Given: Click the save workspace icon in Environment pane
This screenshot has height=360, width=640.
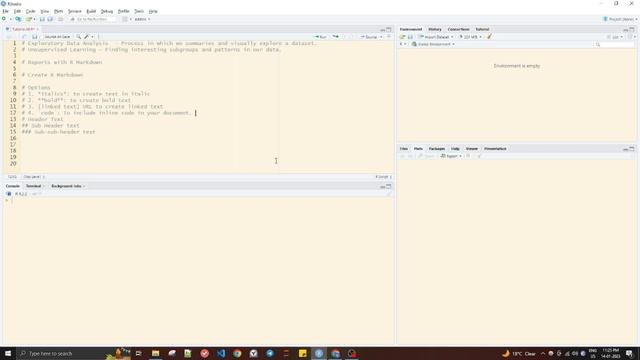Looking at the screenshot, I should point(410,37).
